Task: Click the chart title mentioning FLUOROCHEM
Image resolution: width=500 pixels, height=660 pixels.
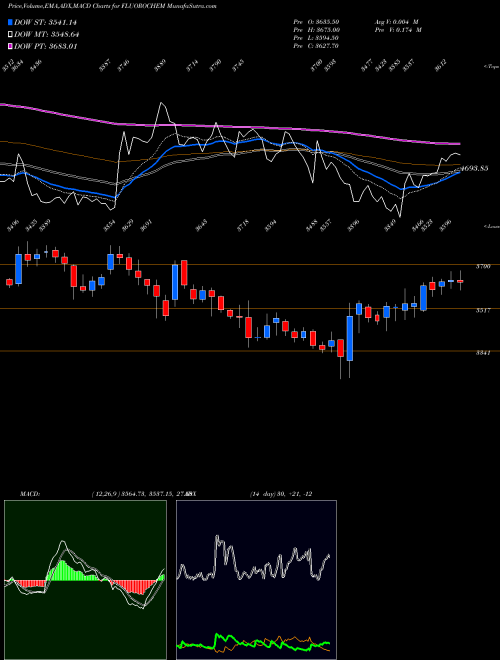Action: pyautogui.click(x=112, y=6)
